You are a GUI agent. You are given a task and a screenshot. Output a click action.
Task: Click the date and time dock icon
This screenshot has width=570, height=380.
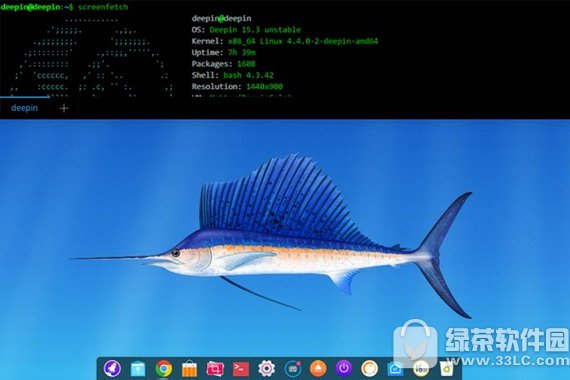click(293, 369)
